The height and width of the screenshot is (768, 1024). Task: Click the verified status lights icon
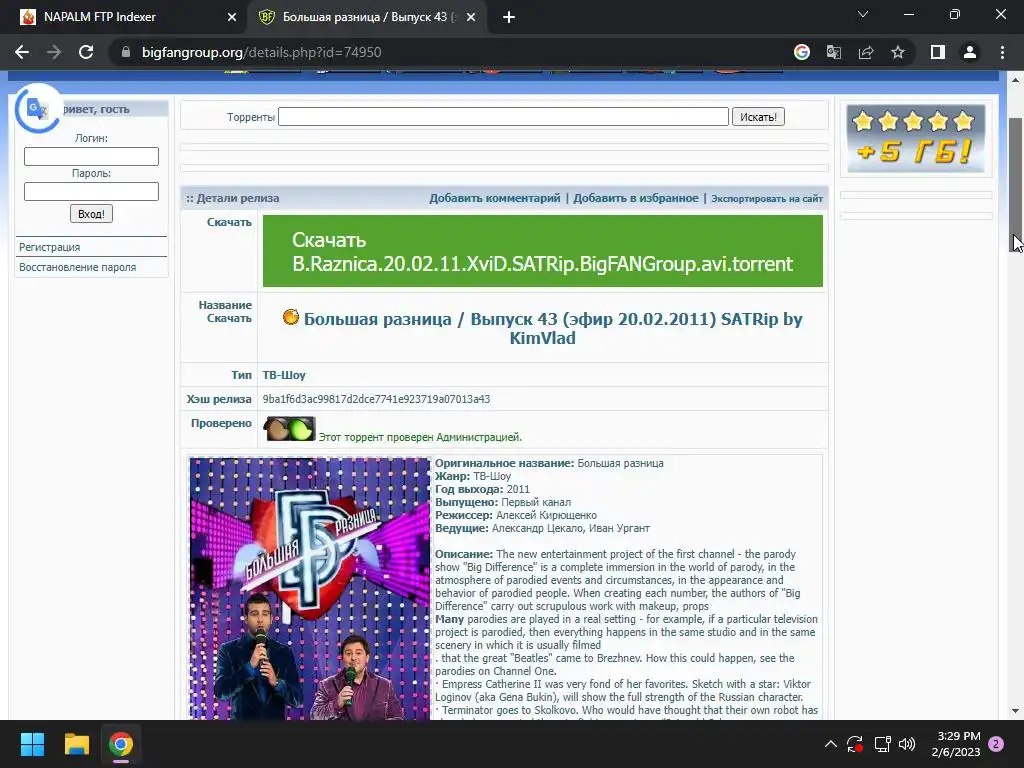289,429
